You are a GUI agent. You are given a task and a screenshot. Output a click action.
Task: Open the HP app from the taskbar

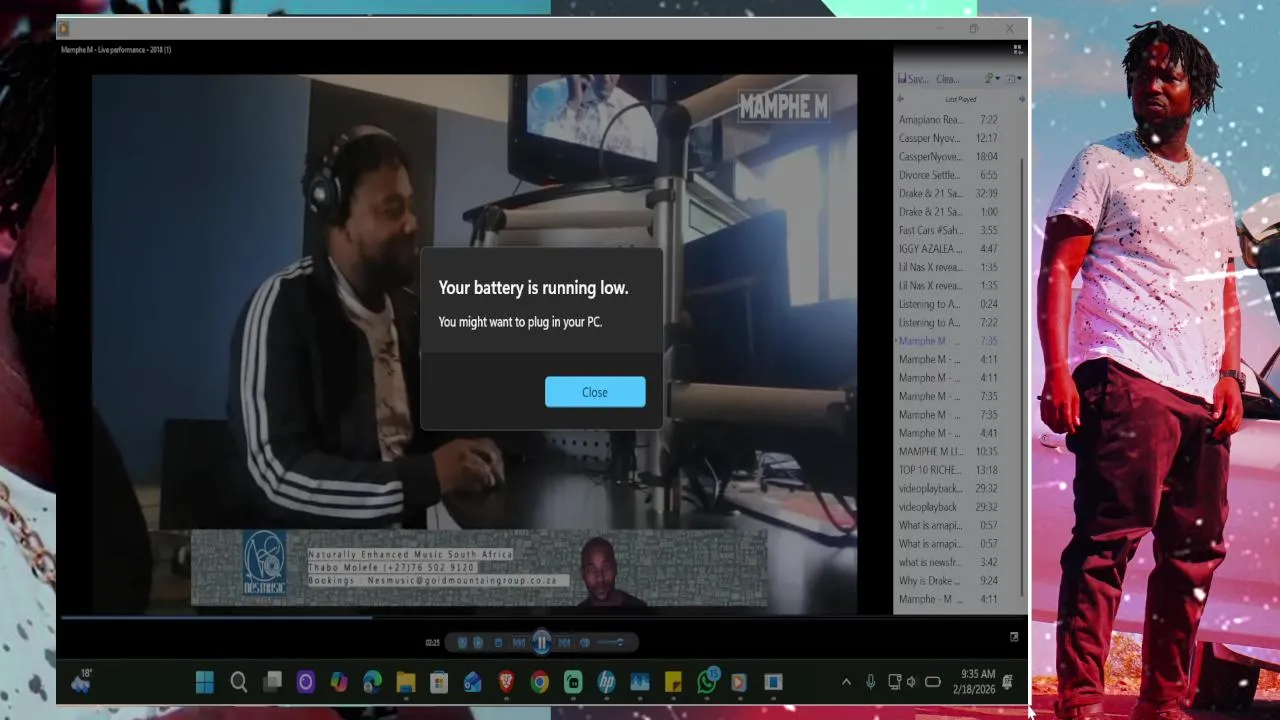[606, 682]
